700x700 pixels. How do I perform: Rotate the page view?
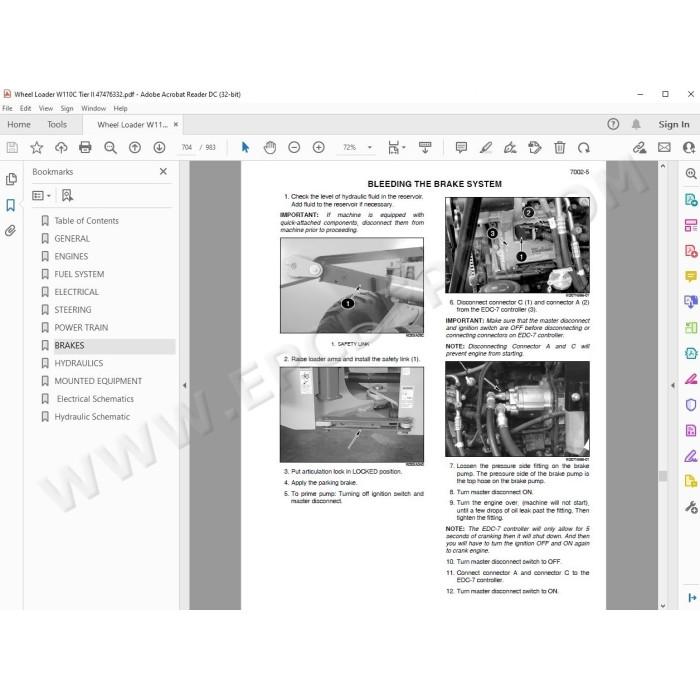(584, 147)
